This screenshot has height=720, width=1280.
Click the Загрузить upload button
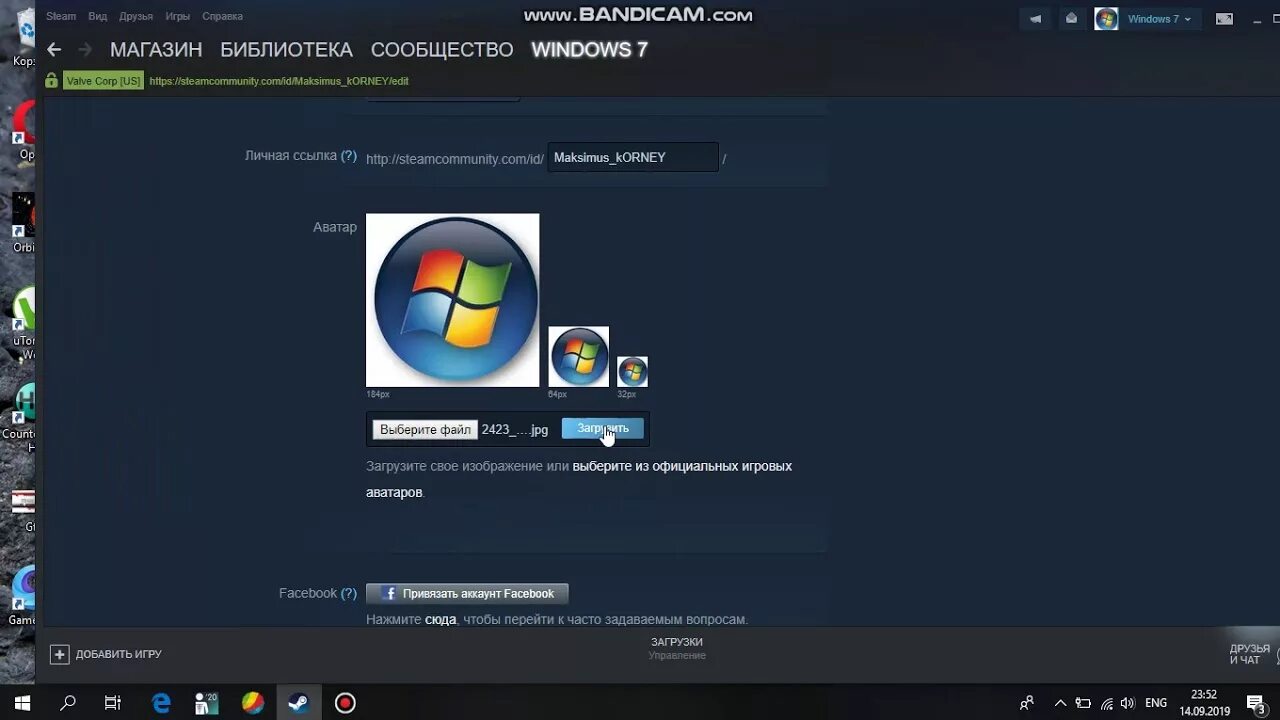pyautogui.click(x=603, y=428)
